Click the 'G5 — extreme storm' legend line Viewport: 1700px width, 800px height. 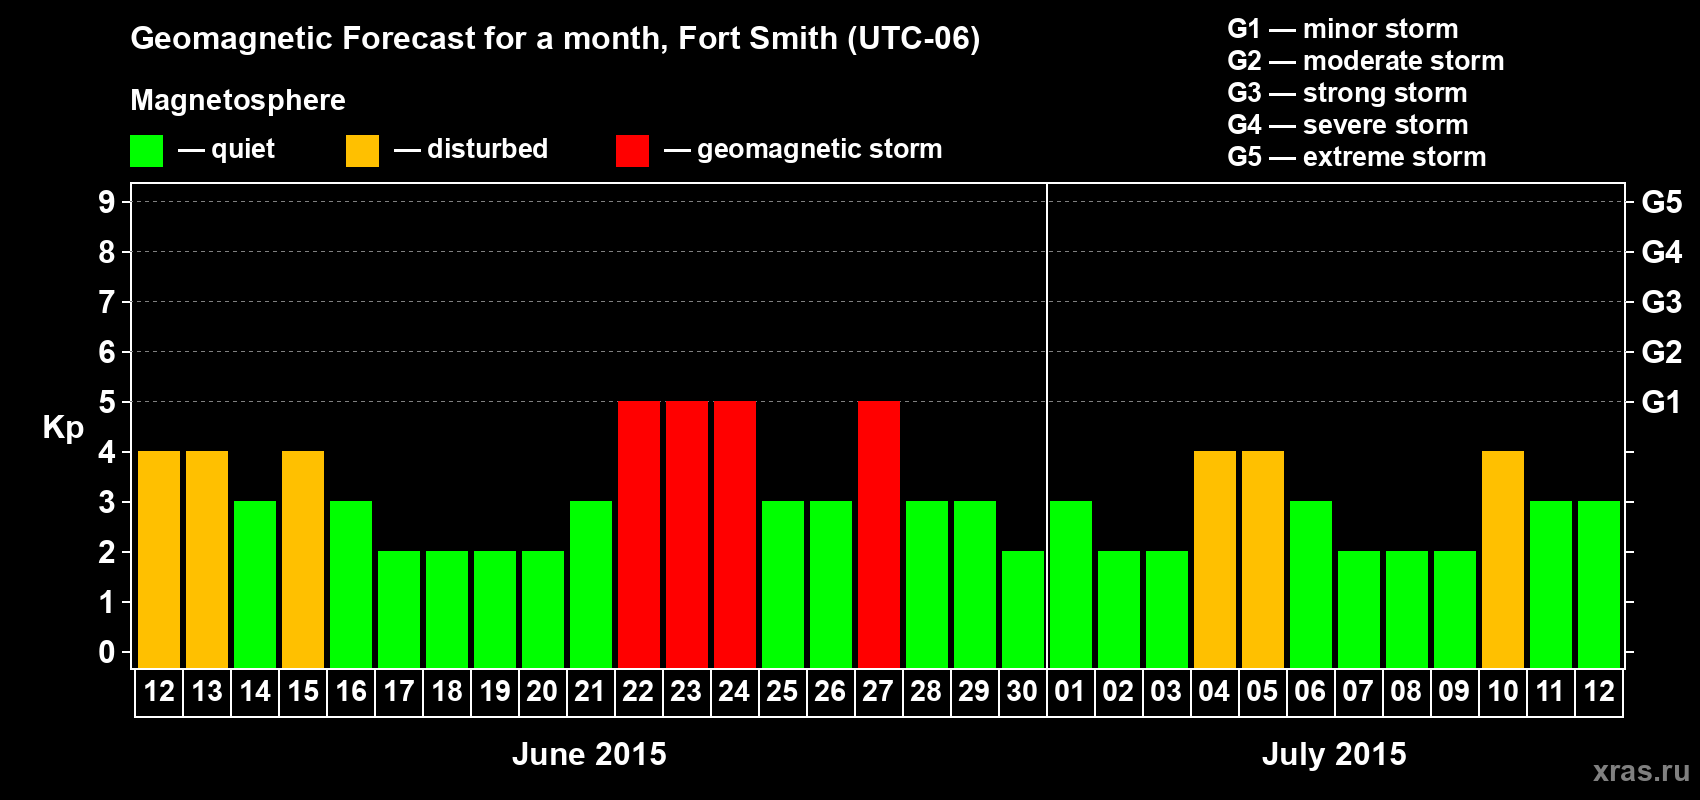coord(1357,157)
